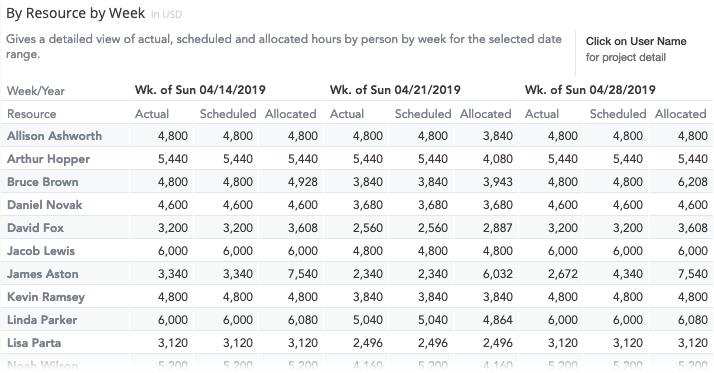Open David Fox resource row
Image resolution: width=714 pixels, height=373 pixels.
coord(36,228)
